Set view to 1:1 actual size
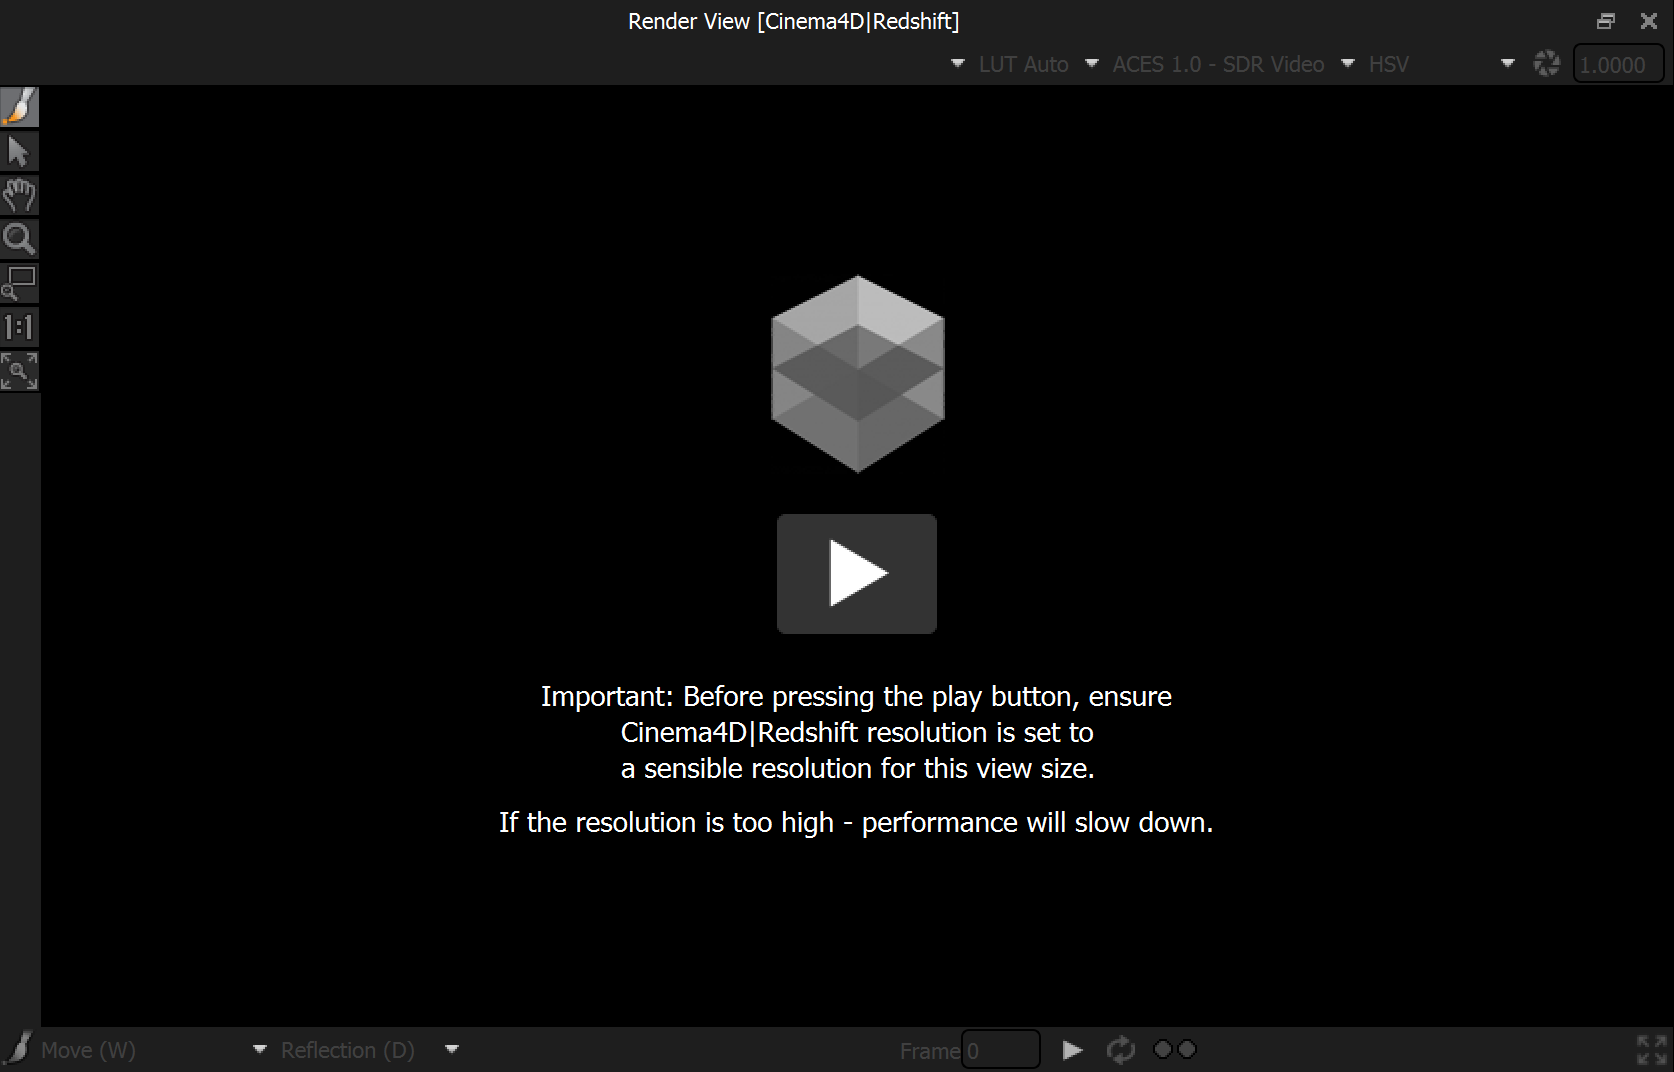The image size is (1674, 1072). [19, 327]
